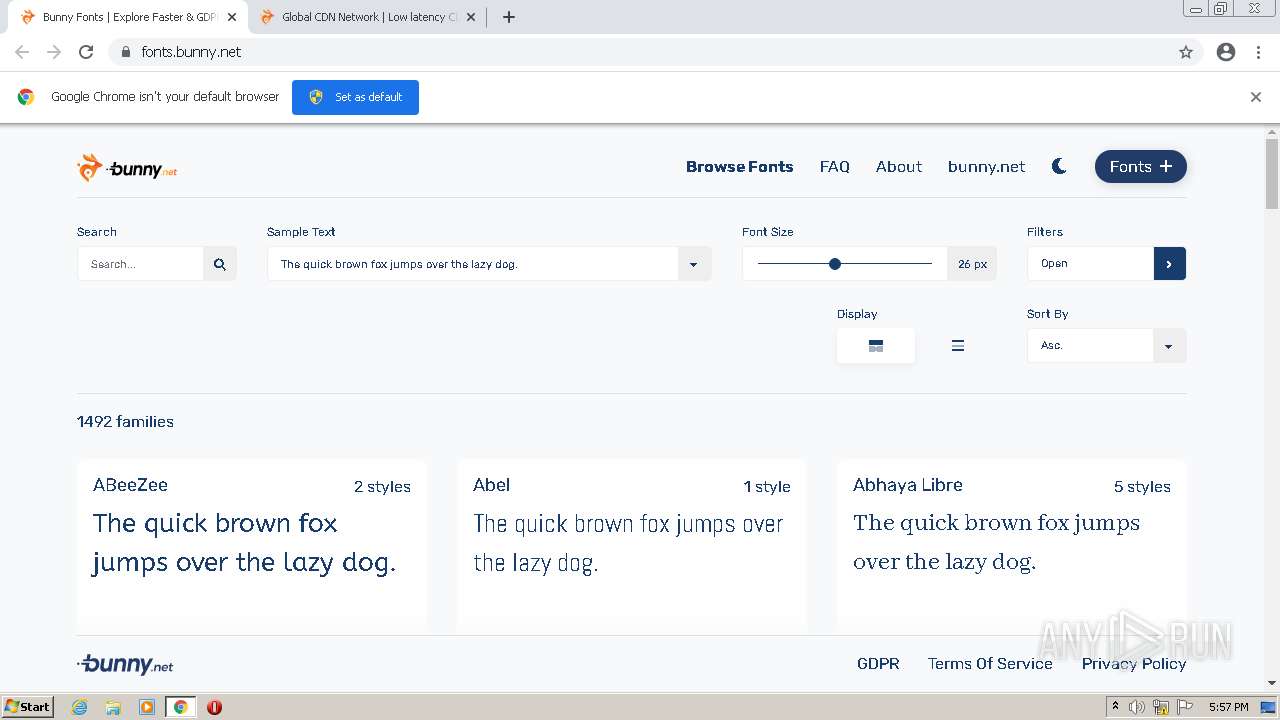Close the Global CDN Network tab

click(471, 17)
